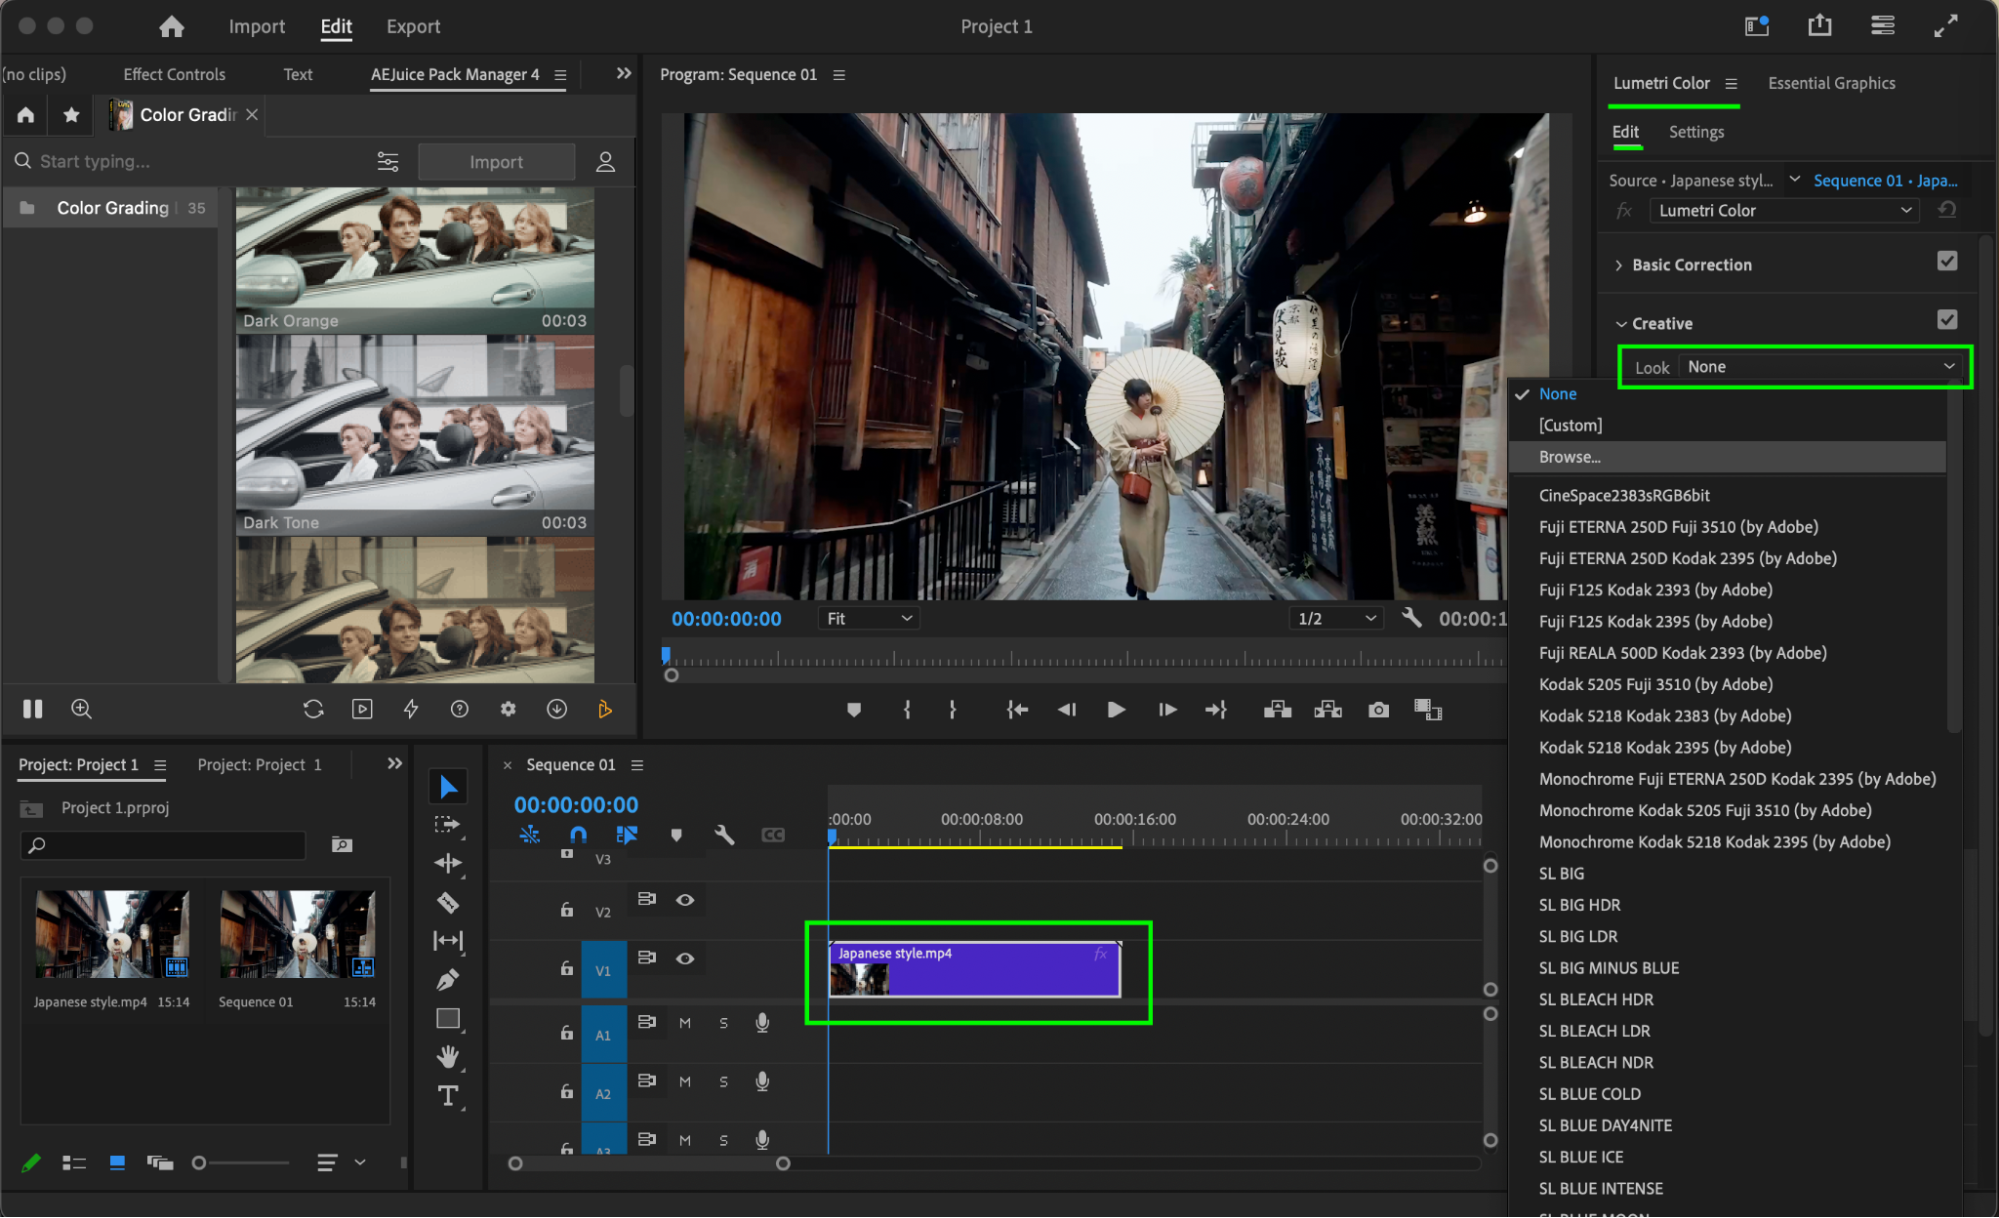Select the Type tool

click(x=448, y=1096)
